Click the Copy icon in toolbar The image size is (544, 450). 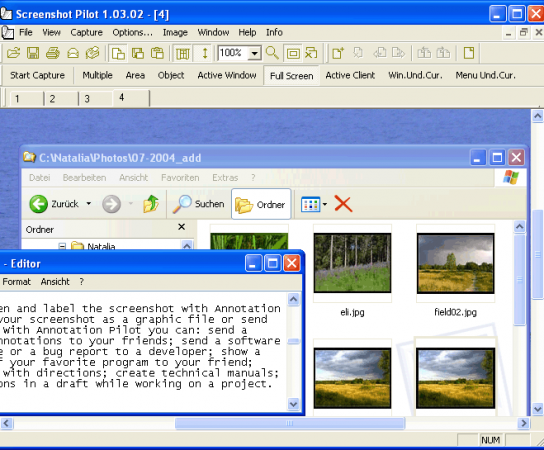pos(118,53)
